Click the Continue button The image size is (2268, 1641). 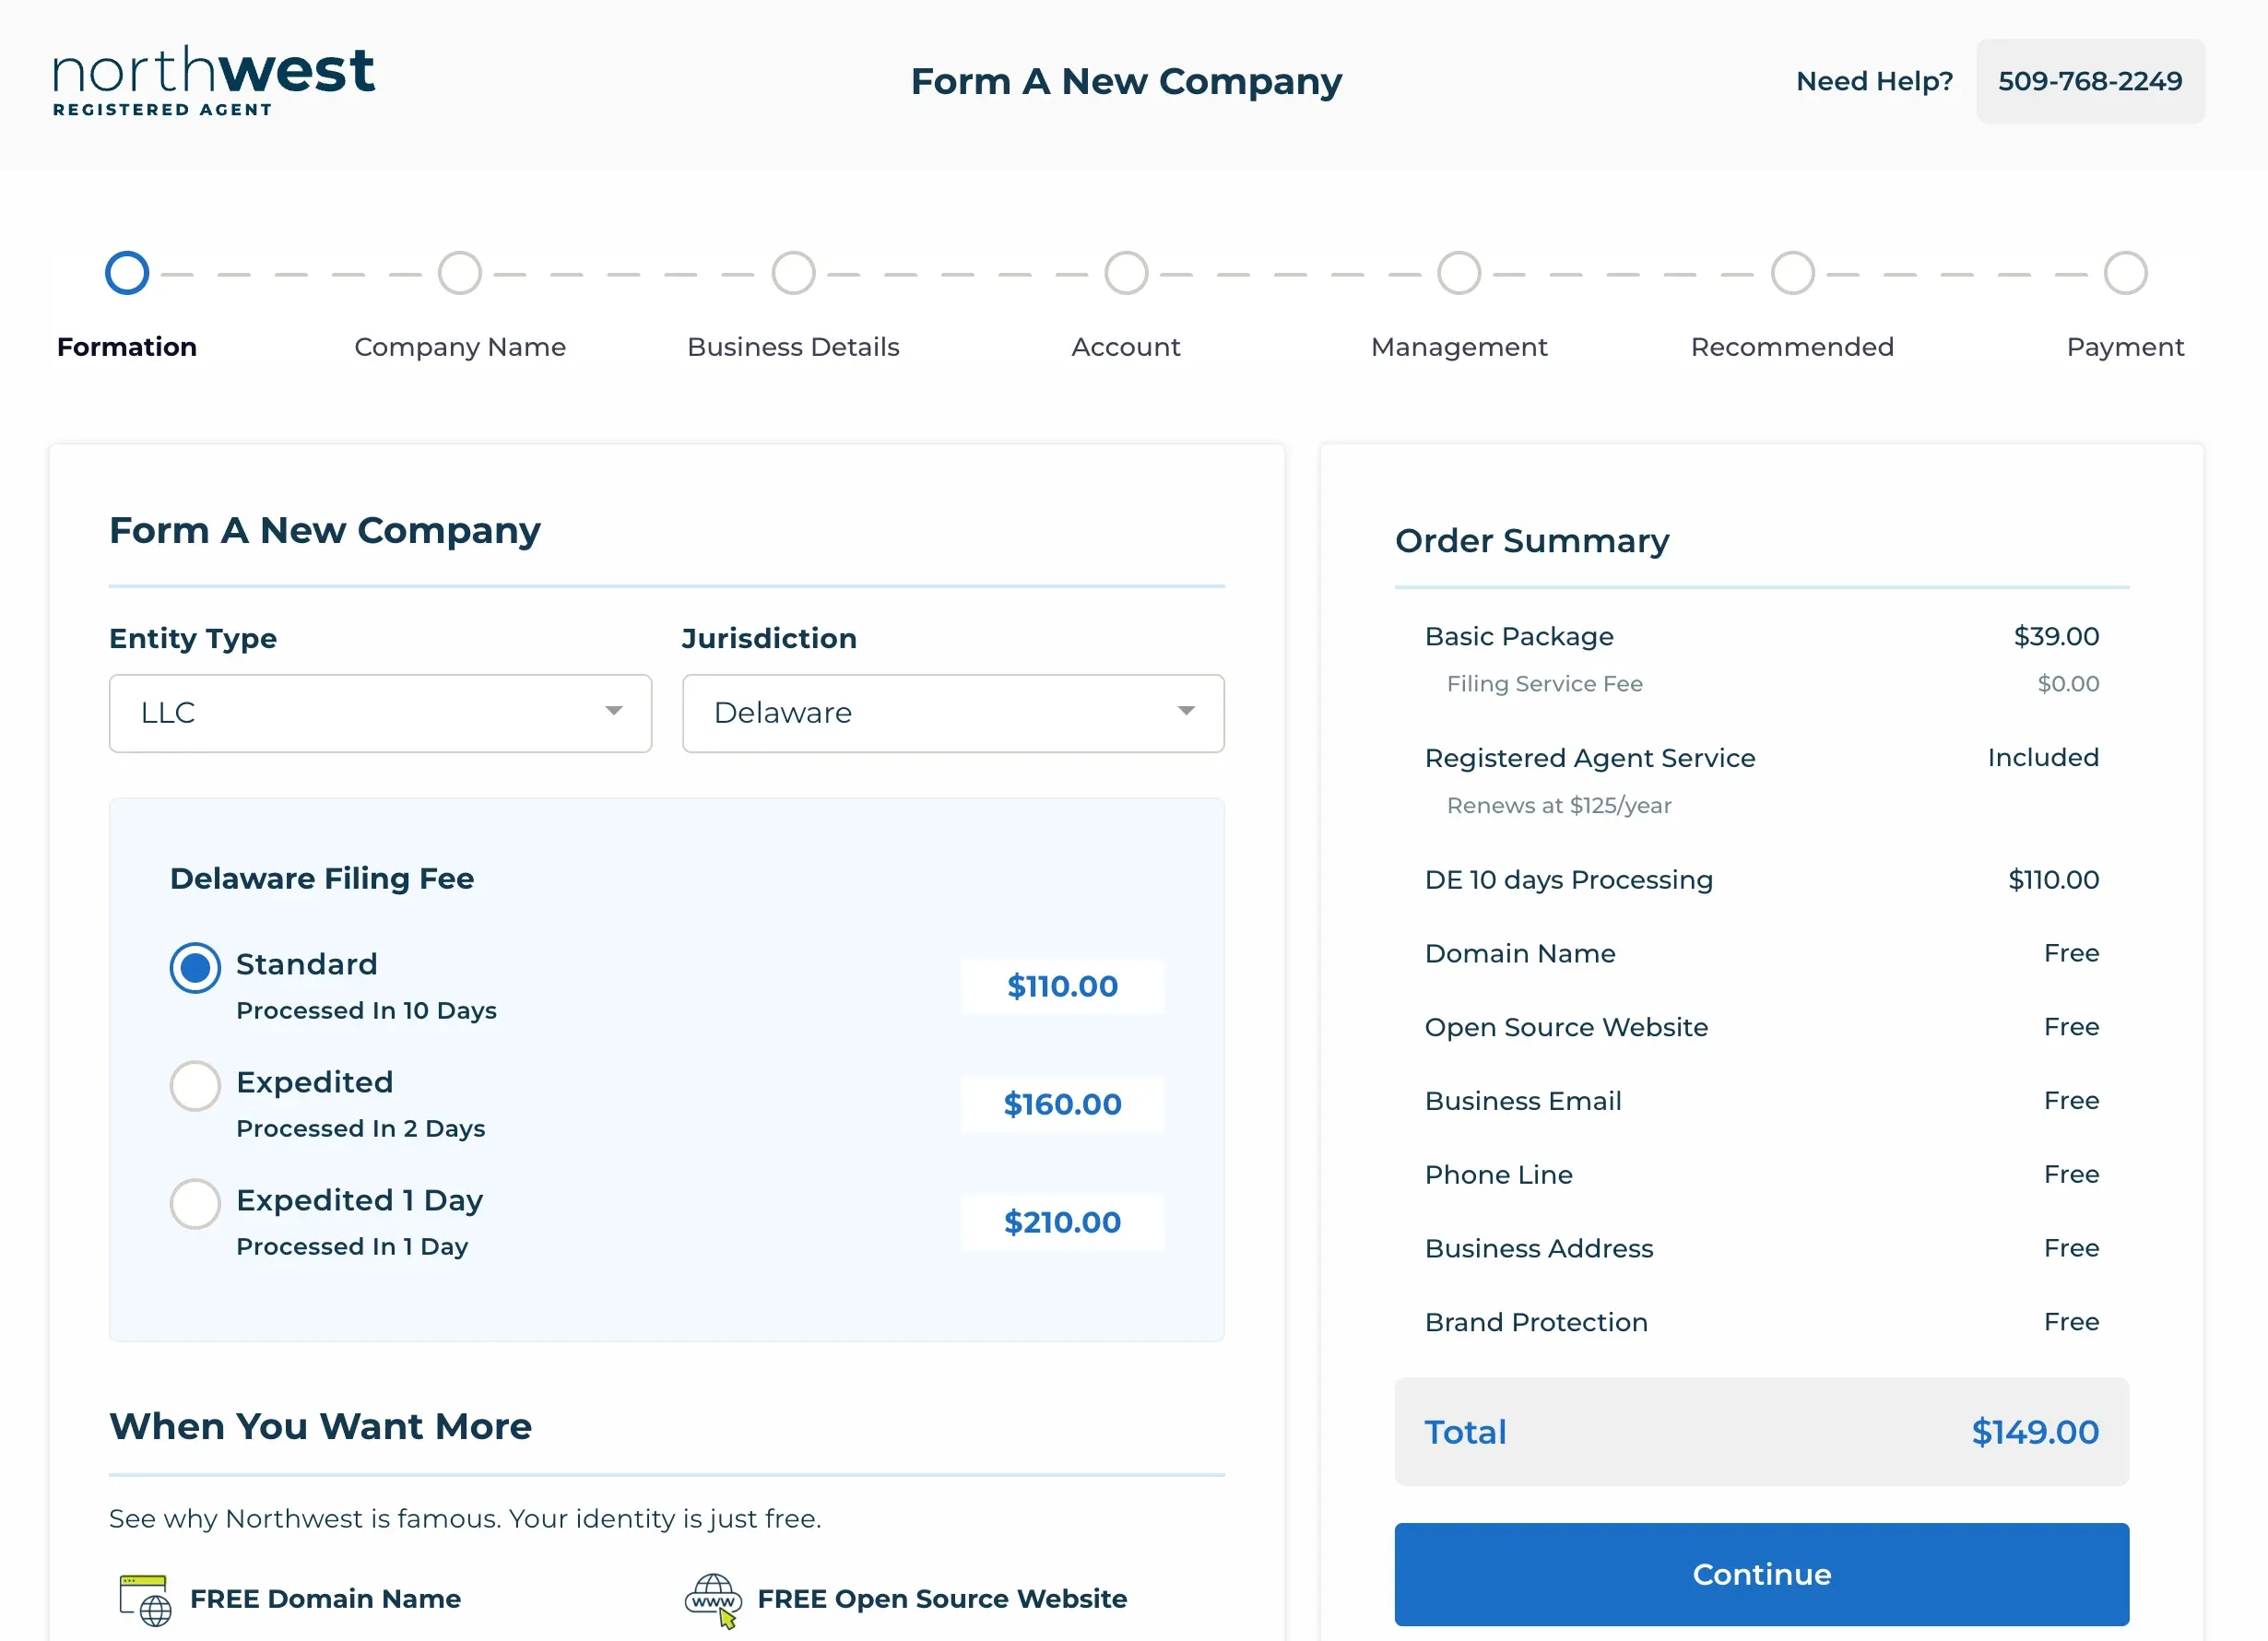(x=1761, y=1574)
